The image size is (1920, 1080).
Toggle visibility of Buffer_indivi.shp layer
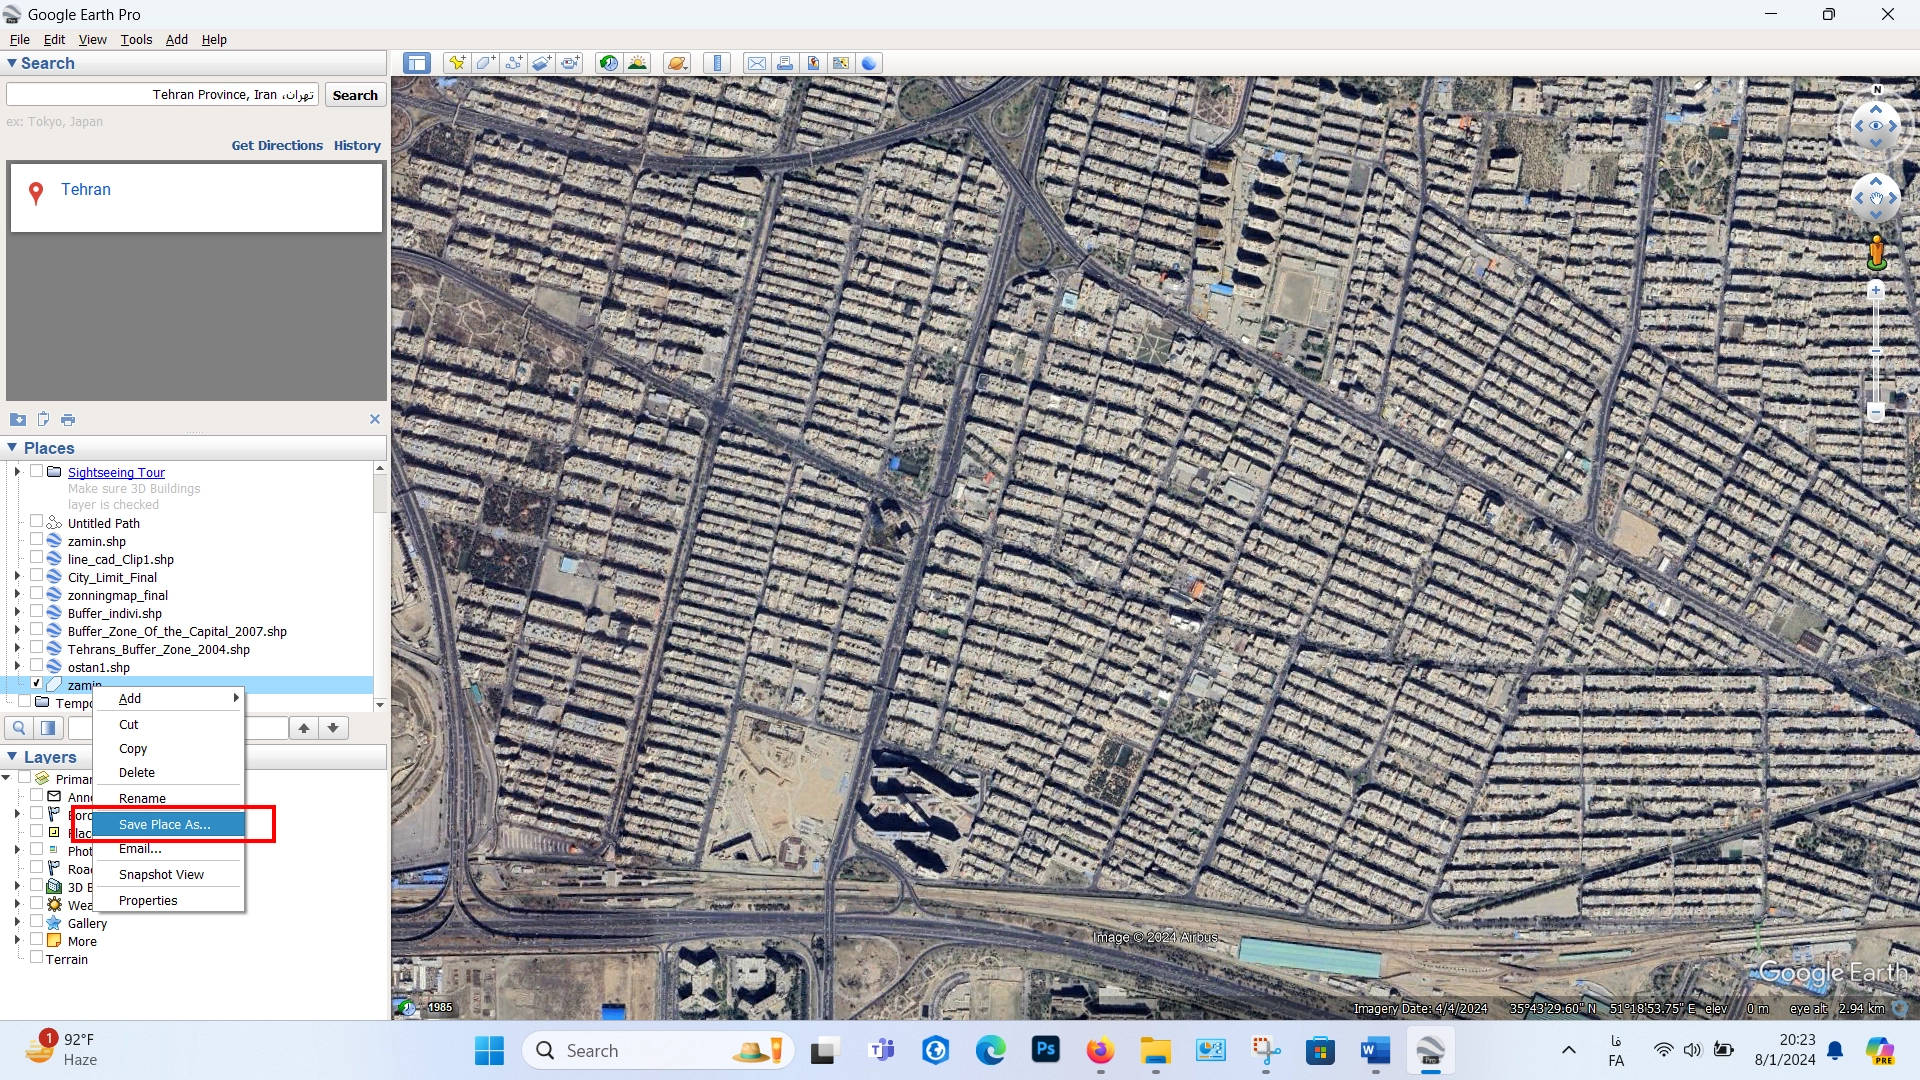(36, 613)
